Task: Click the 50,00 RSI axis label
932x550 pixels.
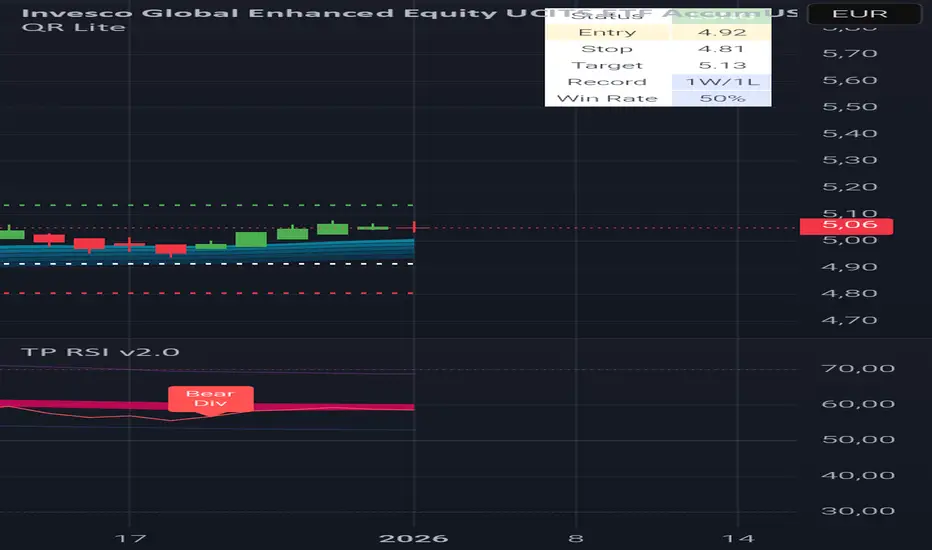Action: pyautogui.click(x=858, y=440)
